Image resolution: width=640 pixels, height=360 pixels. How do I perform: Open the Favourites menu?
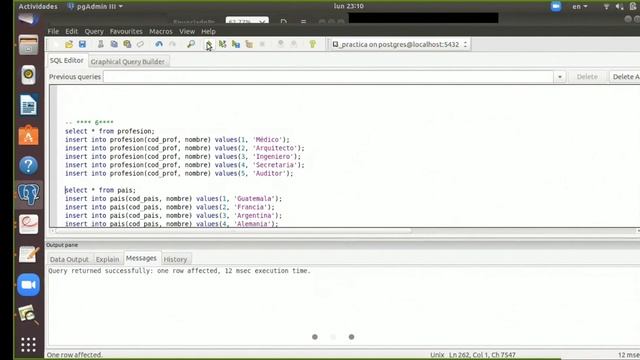coord(126,31)
